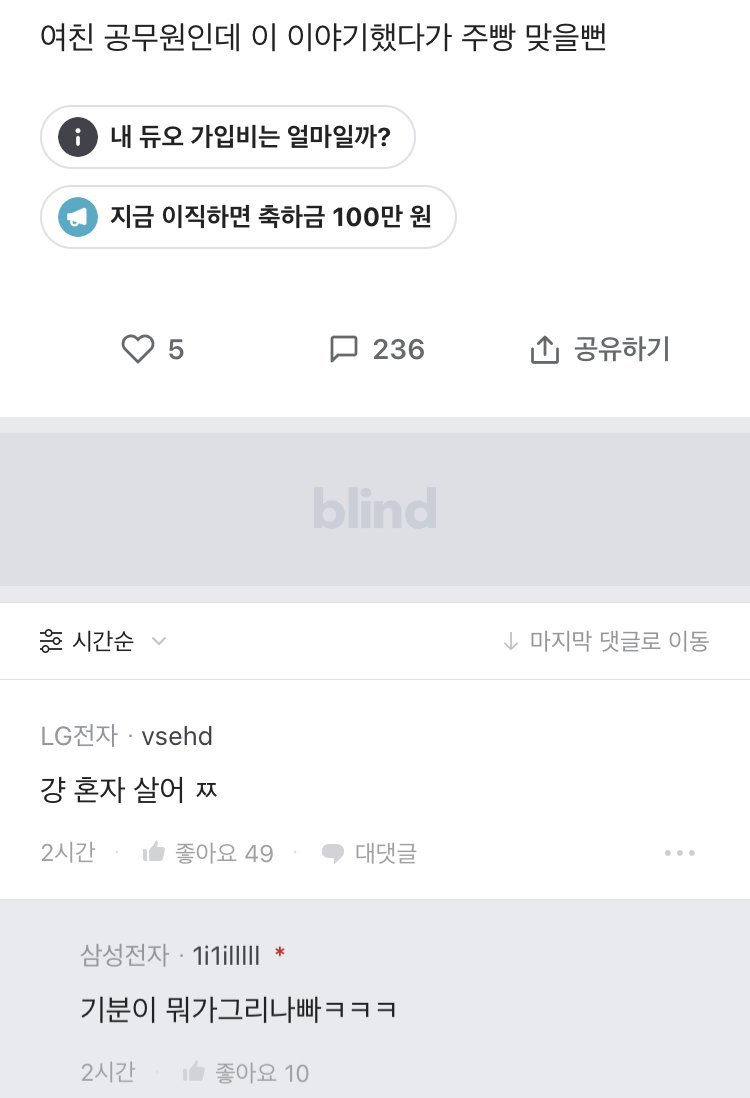Viewport: 750px width, 1098px height.
Task: Open the three-dot menu on vsehd comment
Action: 680,853
